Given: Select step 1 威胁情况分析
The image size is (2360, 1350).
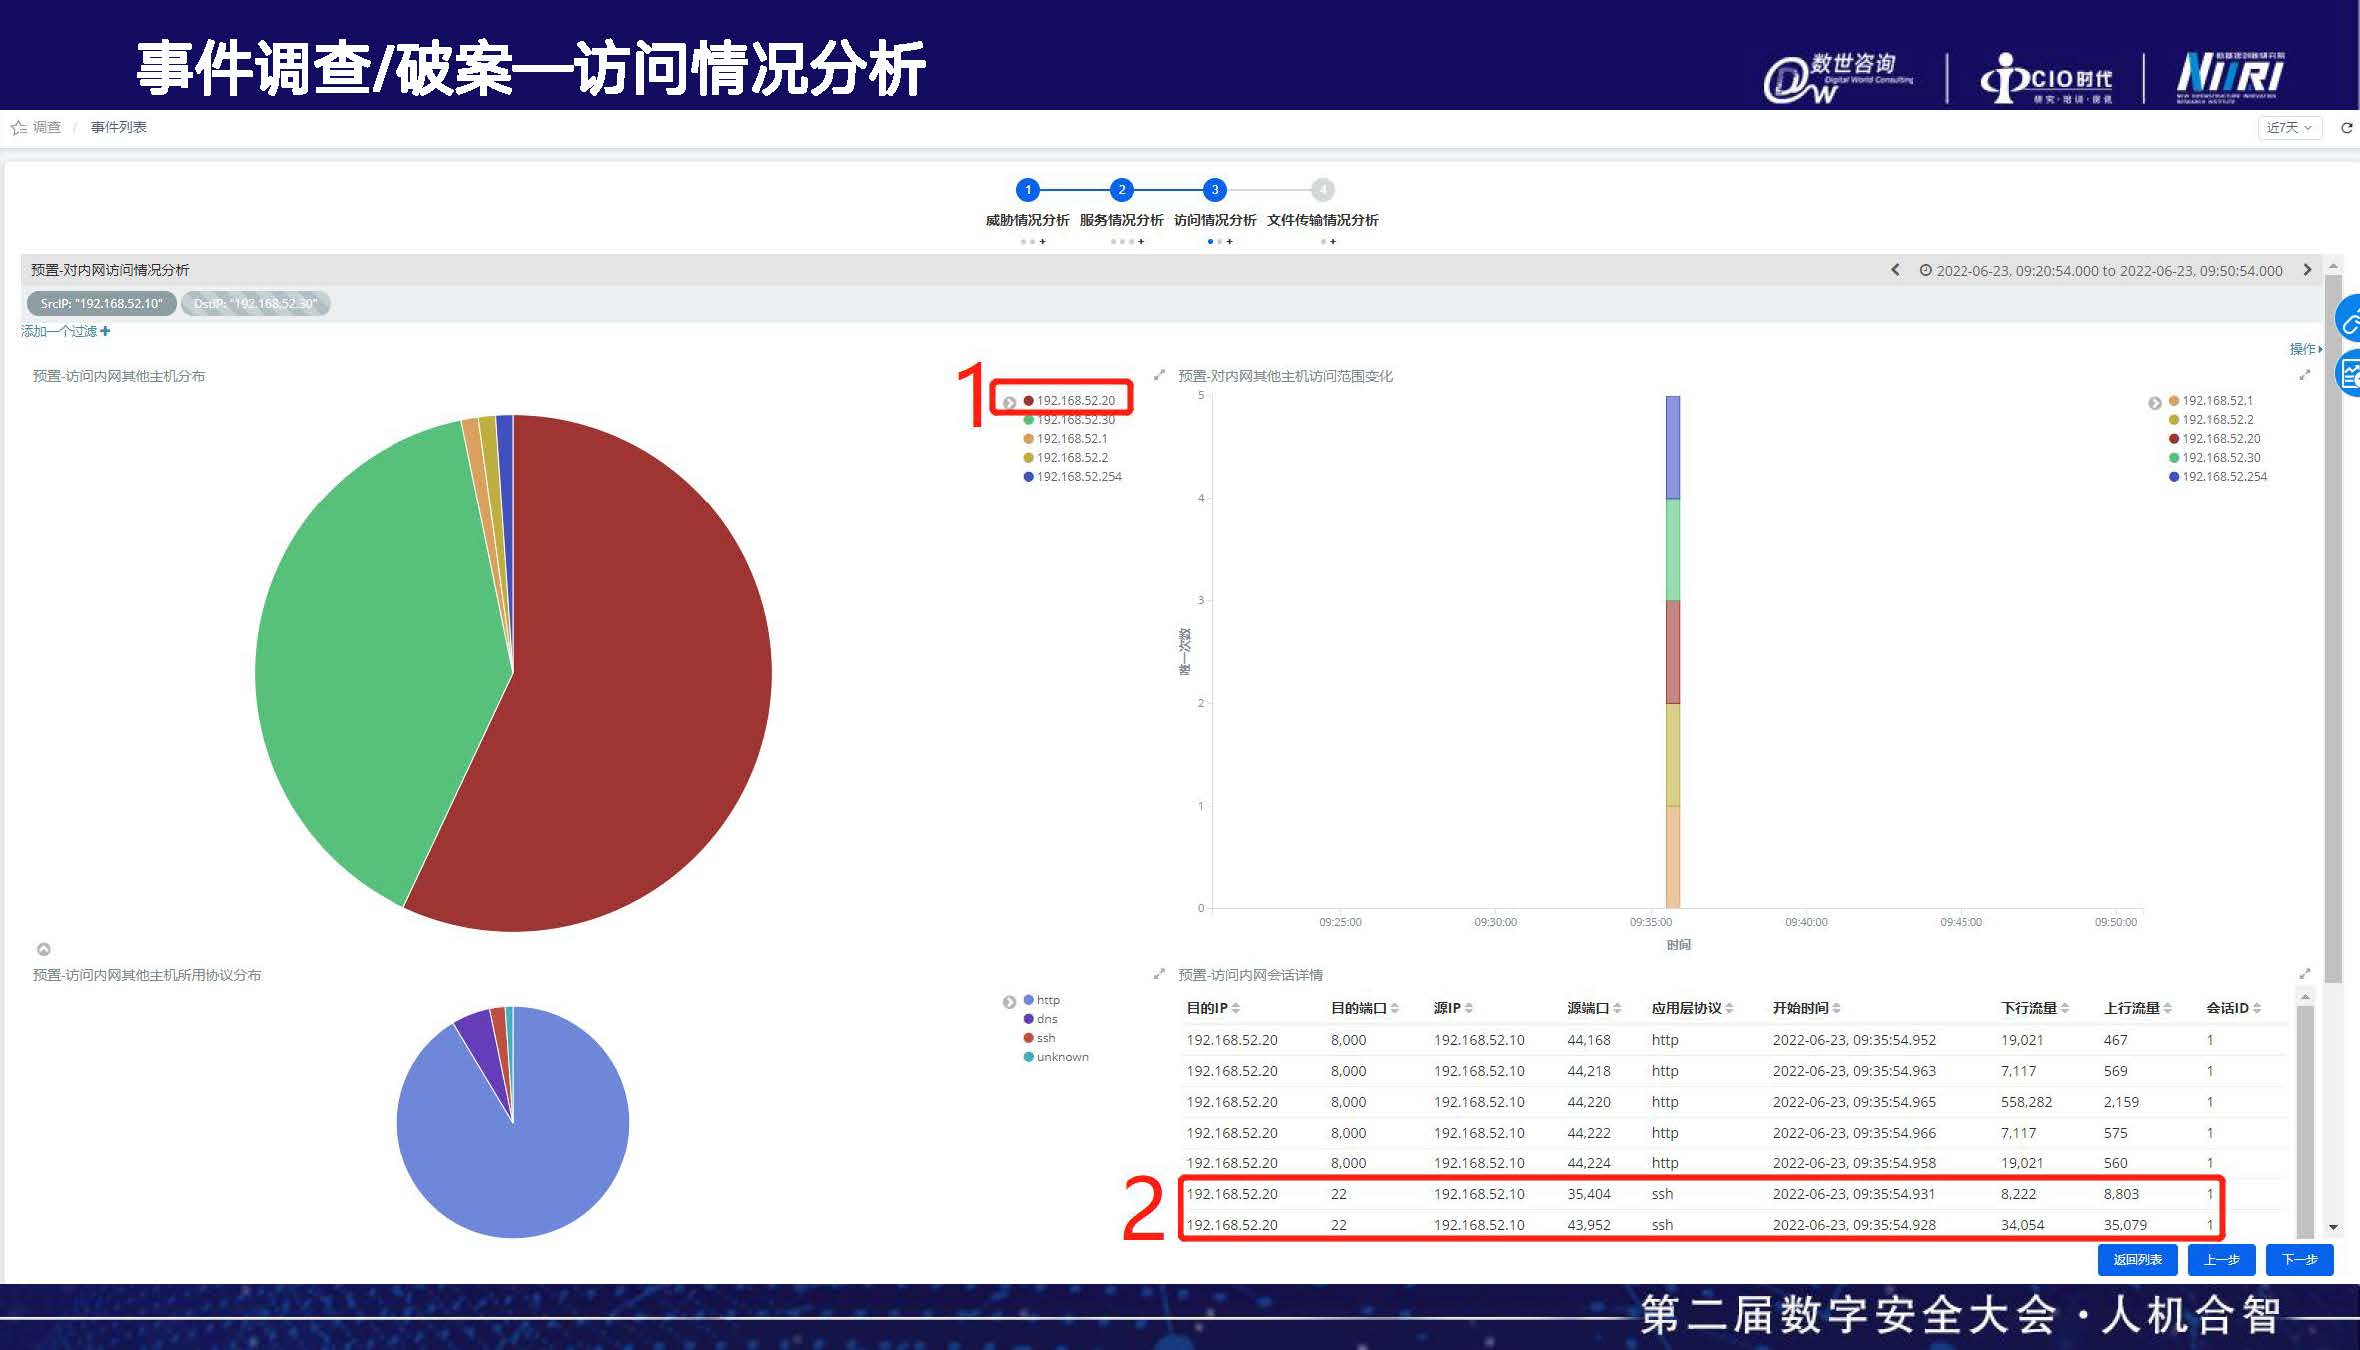Looking at the screenshot, I should point(1027,189).
